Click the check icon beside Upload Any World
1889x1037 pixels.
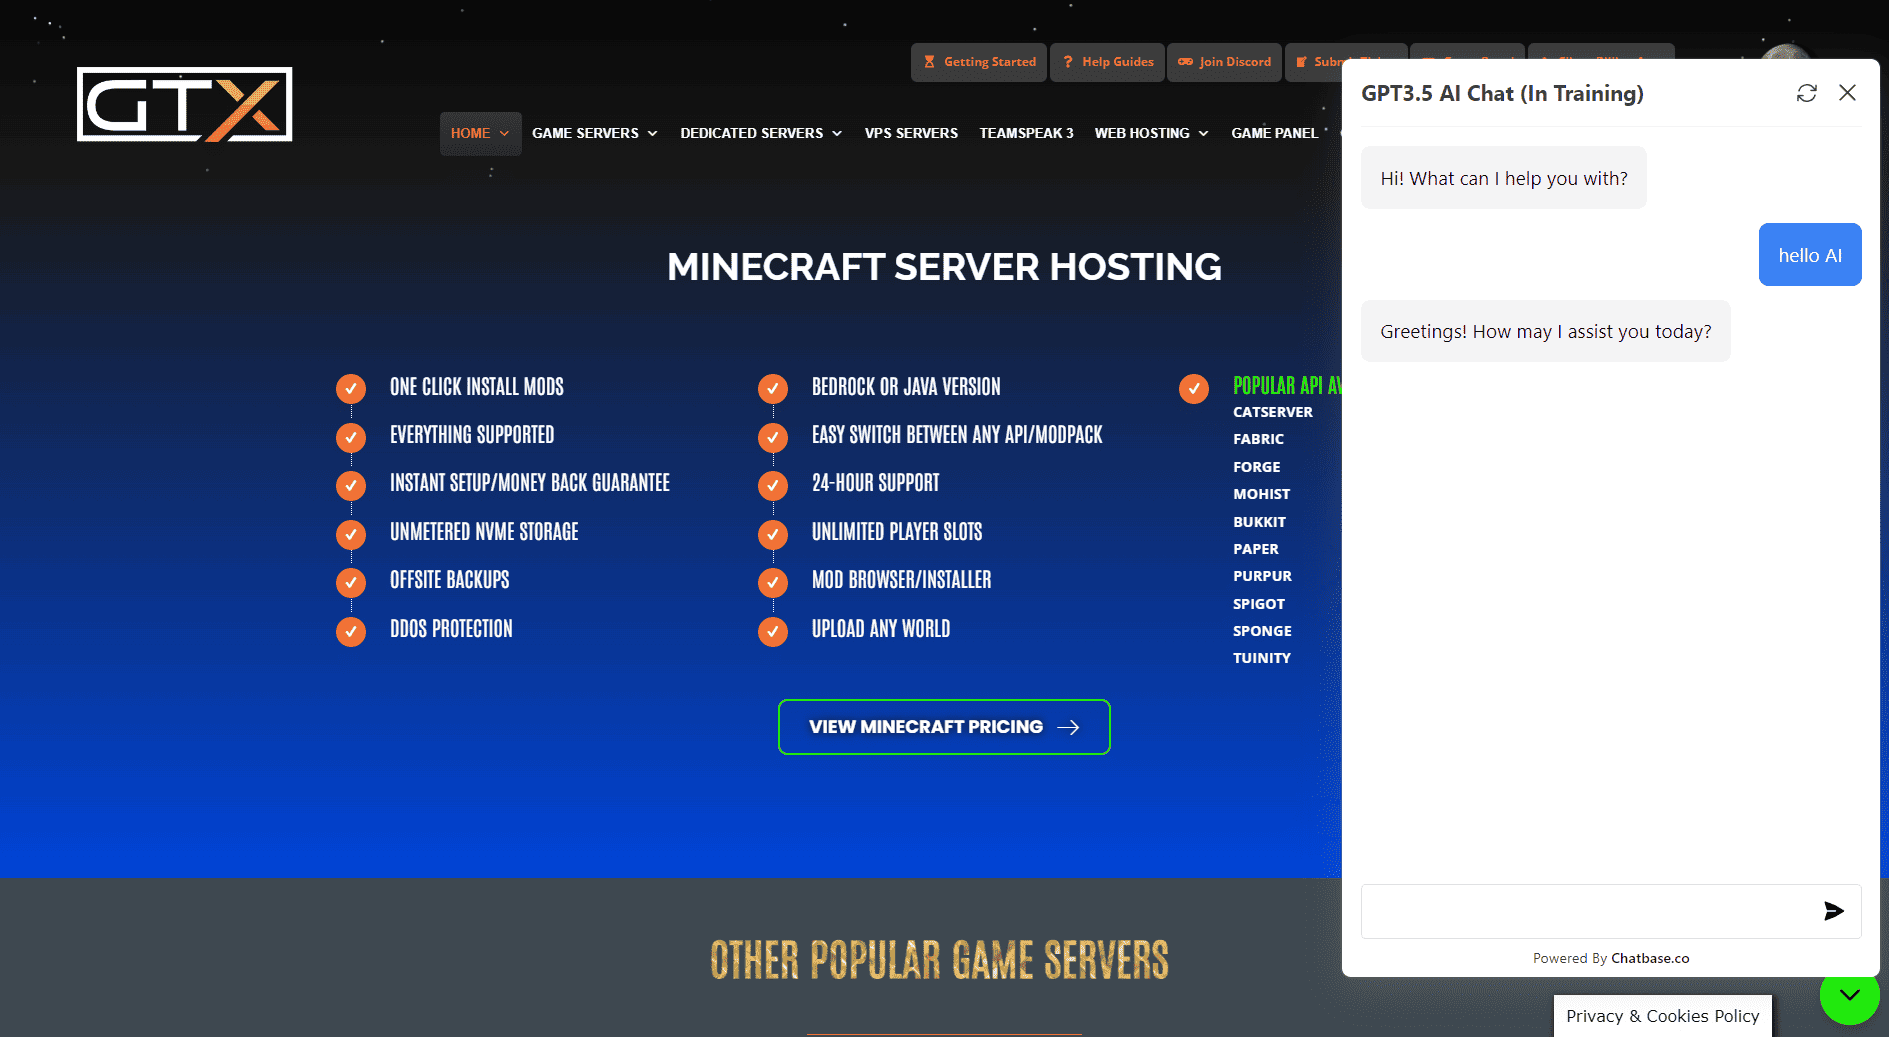coord(773,631)
